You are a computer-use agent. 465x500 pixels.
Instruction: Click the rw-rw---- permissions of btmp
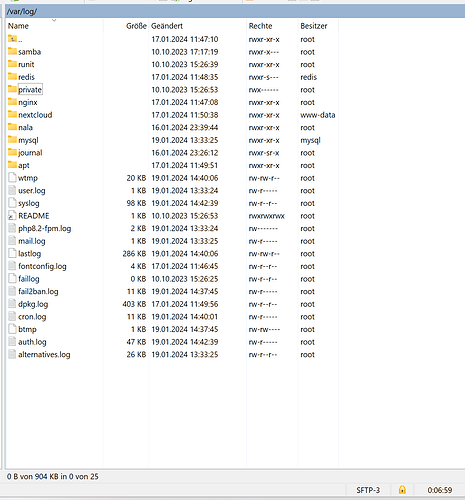tap(264, 329)
